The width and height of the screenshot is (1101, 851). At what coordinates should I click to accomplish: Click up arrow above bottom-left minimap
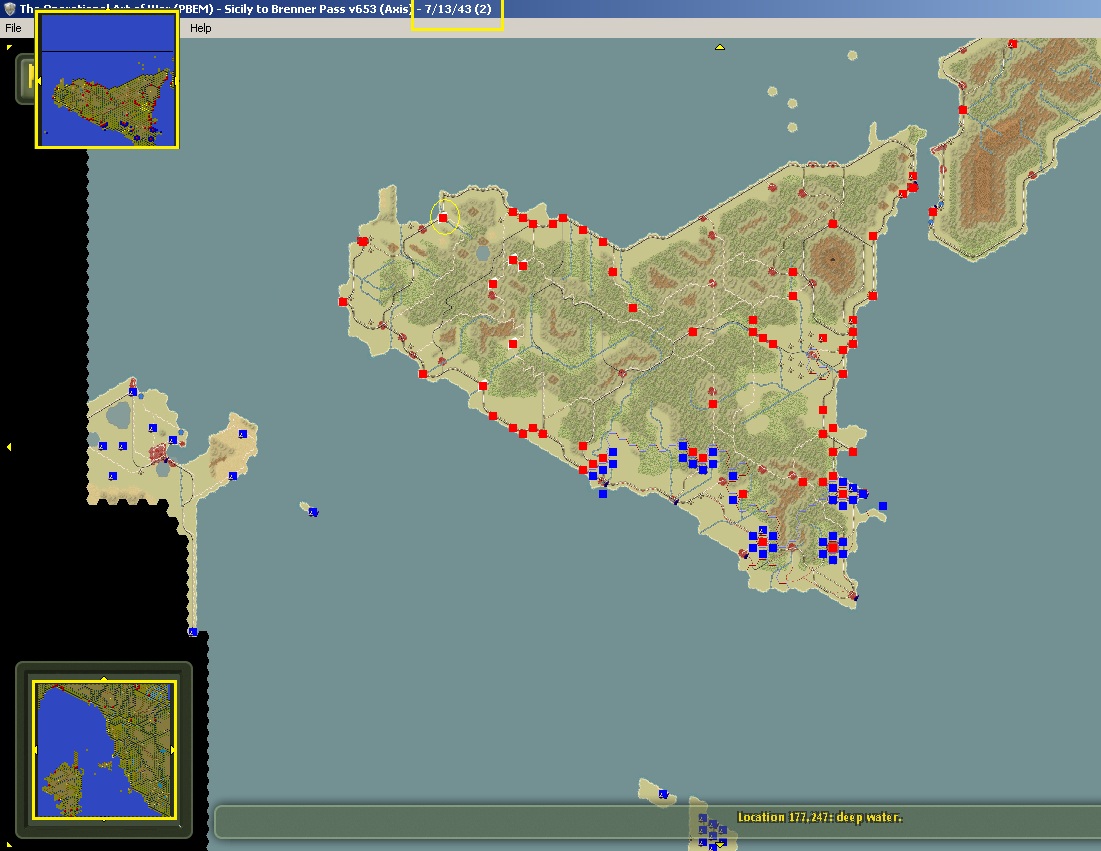[x=104, y=678]
